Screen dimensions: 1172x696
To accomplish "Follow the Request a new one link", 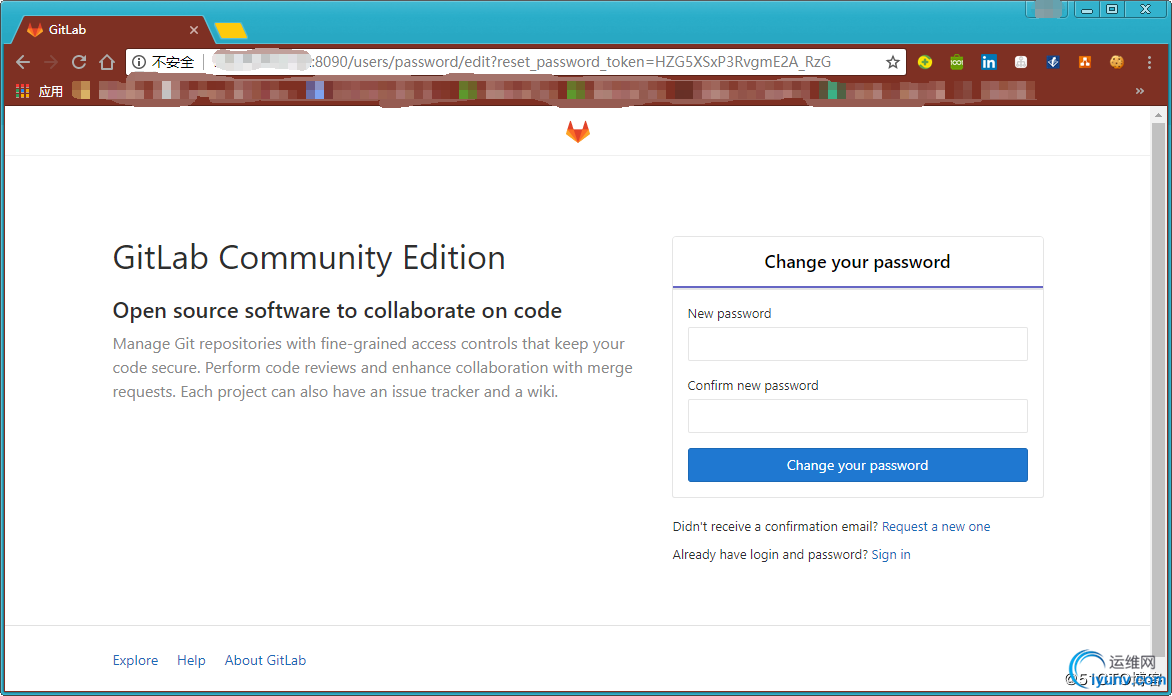I will pos(936,526).
